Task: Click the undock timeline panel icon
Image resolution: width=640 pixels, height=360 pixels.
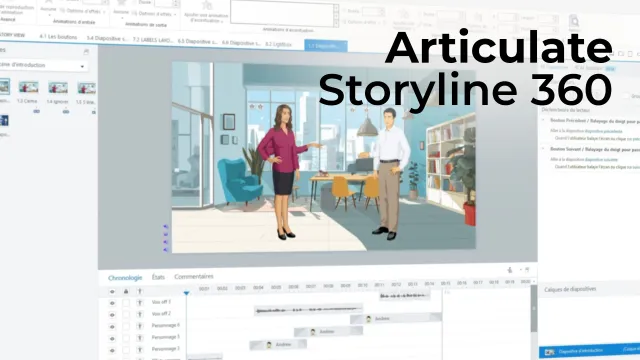Action: point(527,270)
